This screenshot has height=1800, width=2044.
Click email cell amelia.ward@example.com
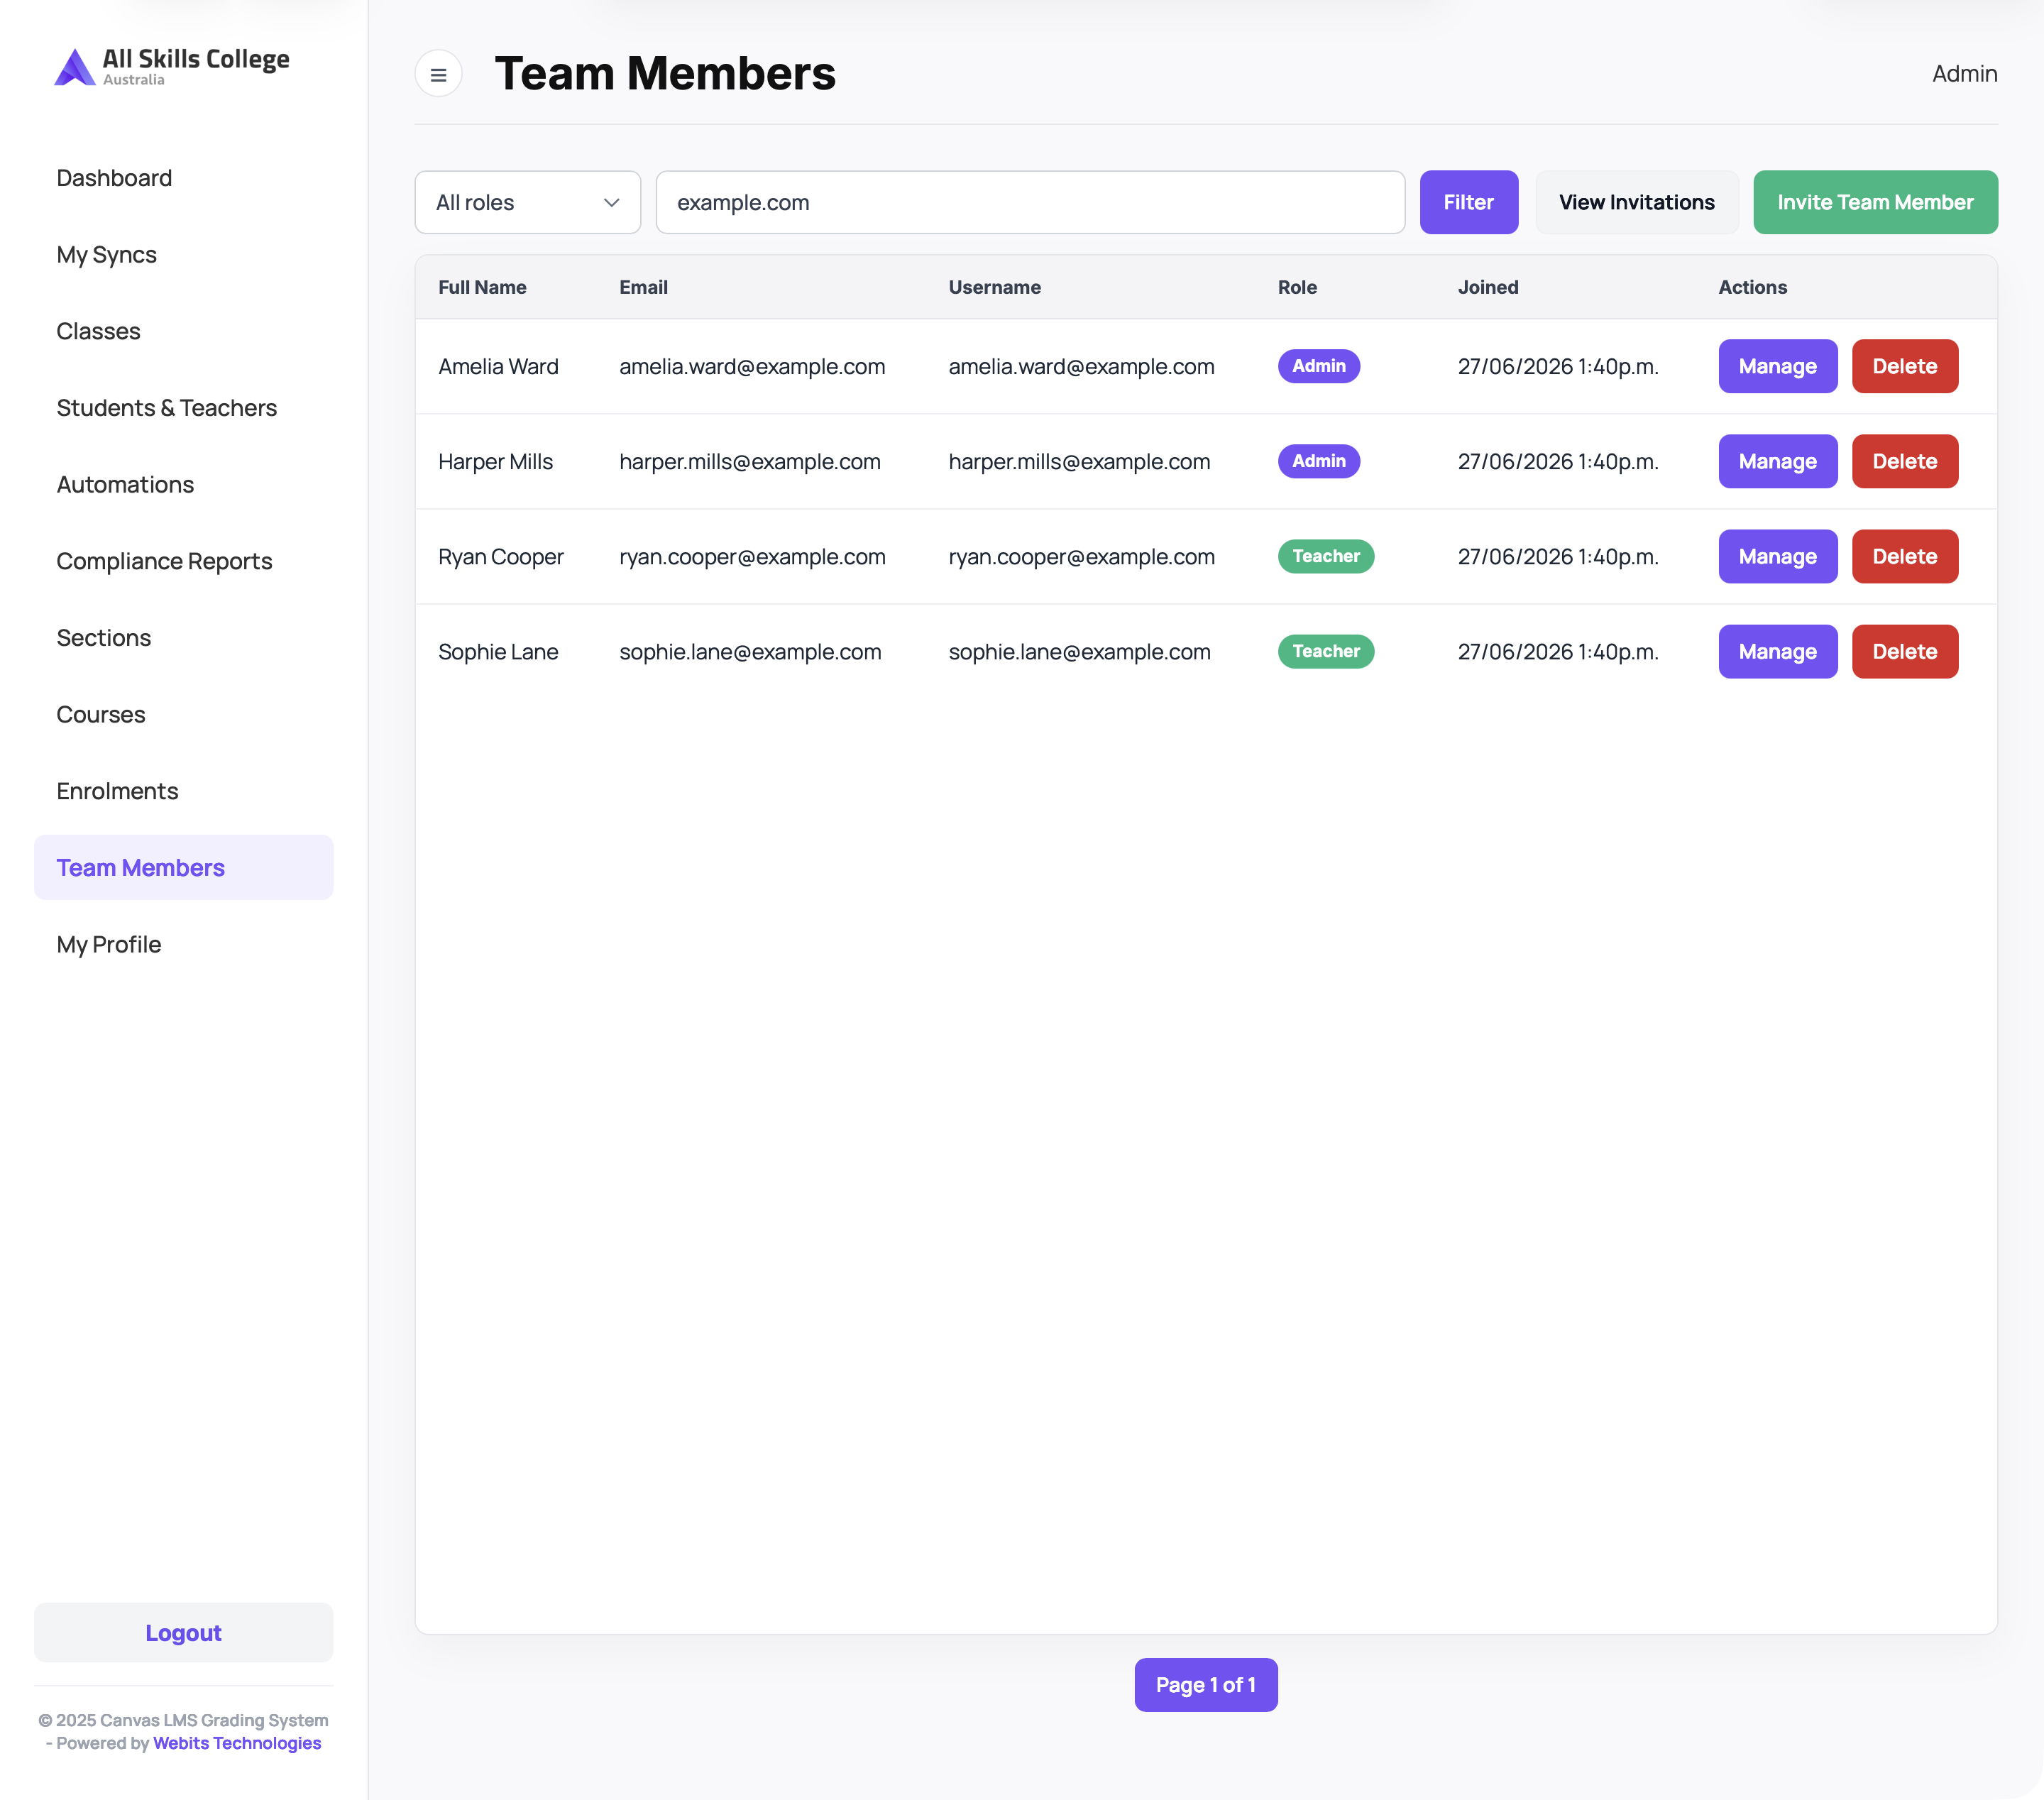[752, 366]
